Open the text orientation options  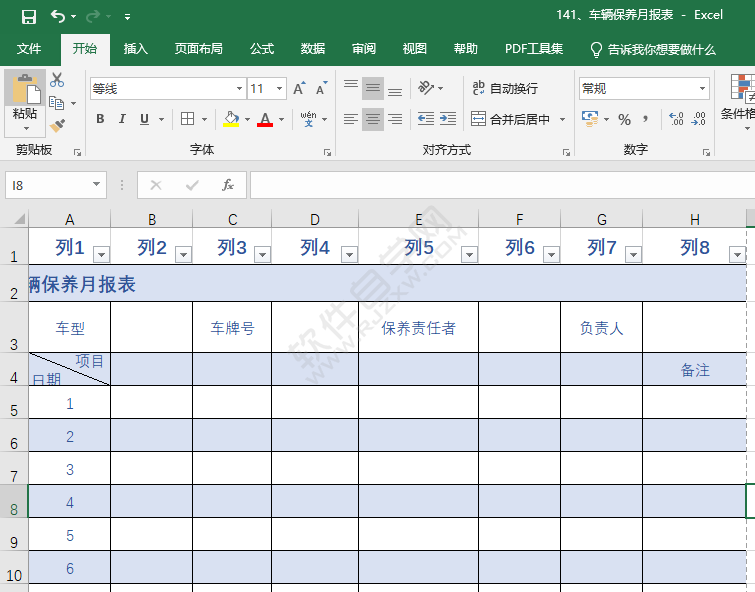coord(430,88)
